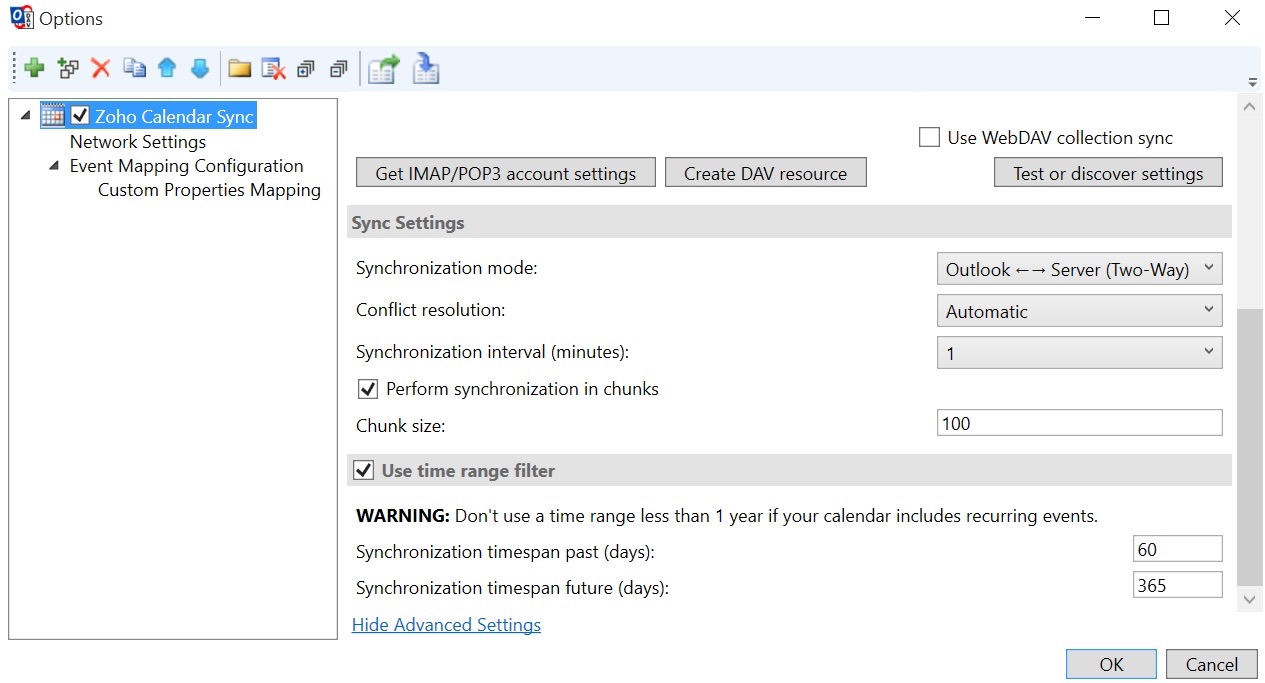Open the Synchronization mode dropdown
The width and height of the screenshot is (1265, 683).
point(1079,269)
